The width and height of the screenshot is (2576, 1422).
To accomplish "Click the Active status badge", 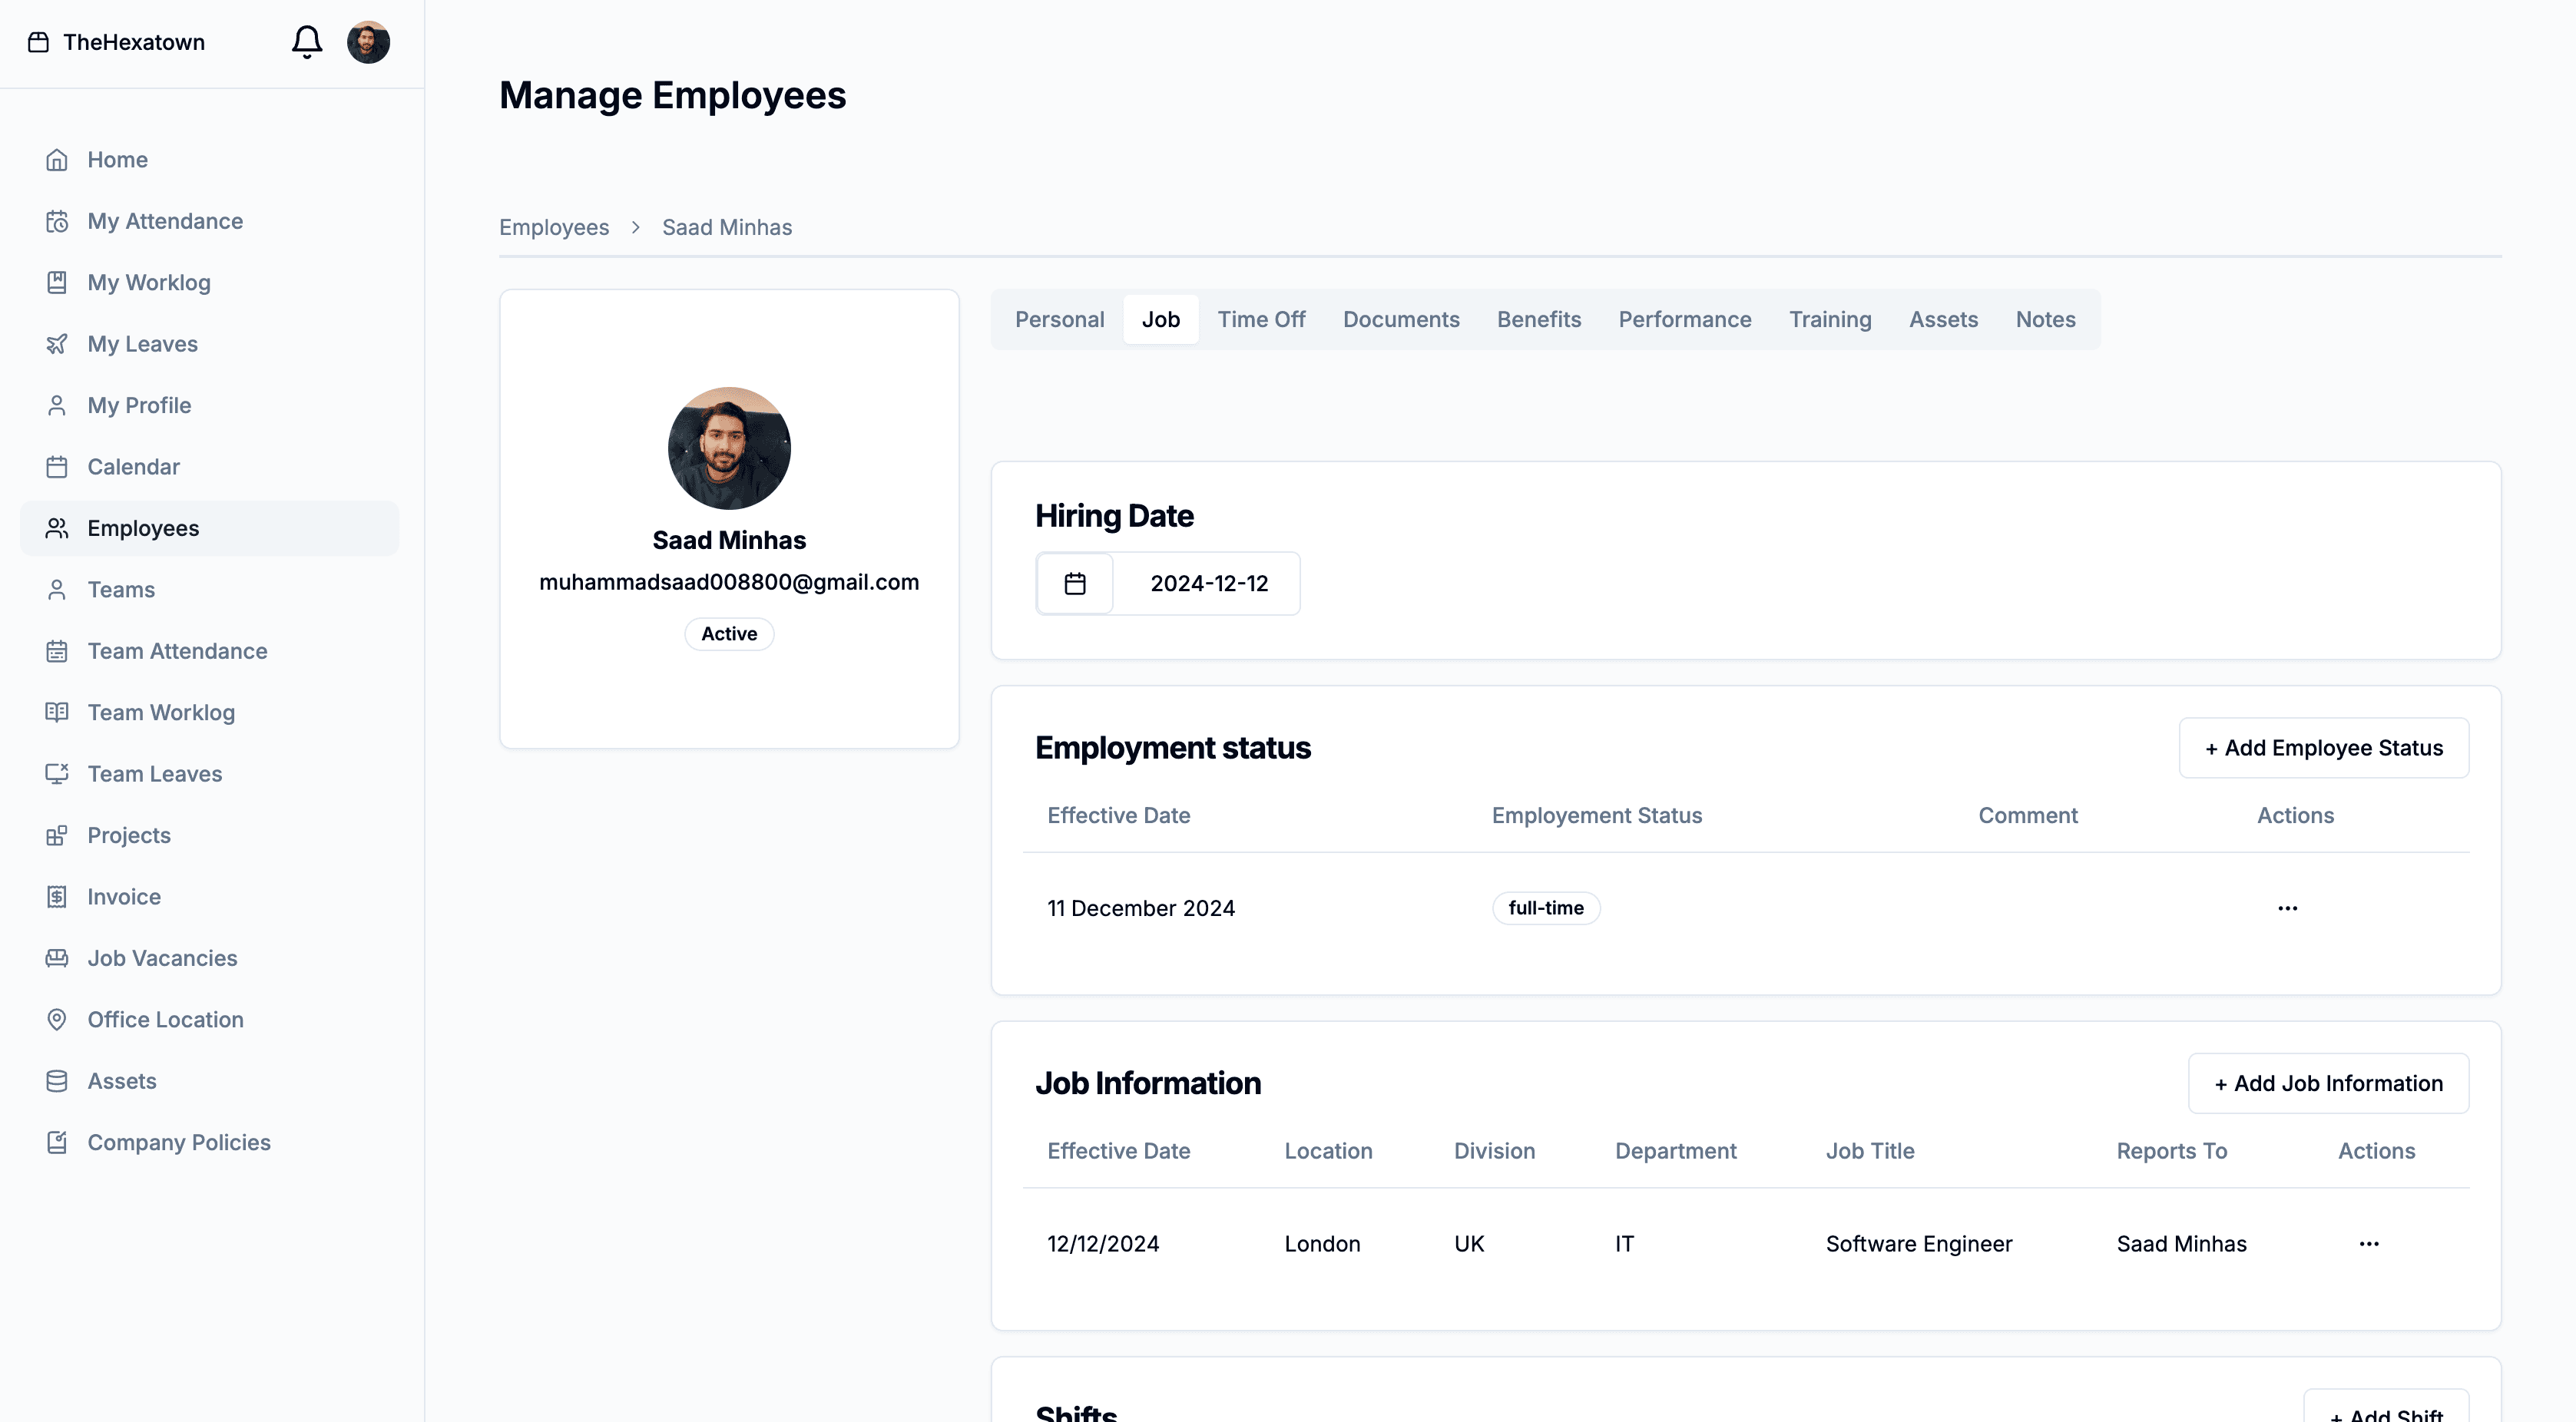I will click(728, 633).
